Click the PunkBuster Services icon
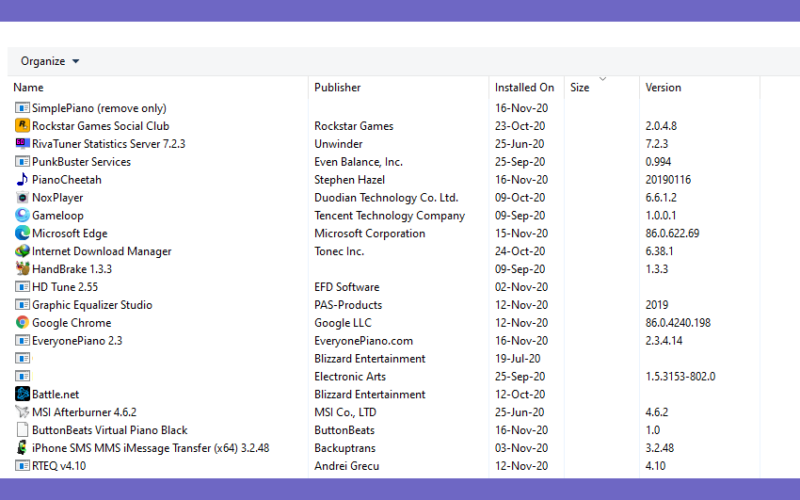The height and width of the screenshot is (500, 800). click(22, 162)
